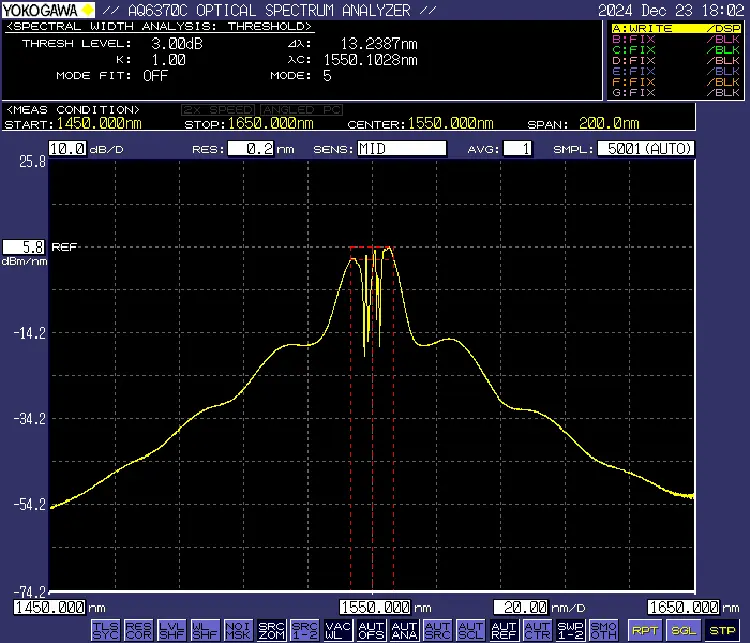The height and width of the screenshot is (643, 750).
Task: Toggle the SRC 1-2 indicator
Action: pos(305,630)
